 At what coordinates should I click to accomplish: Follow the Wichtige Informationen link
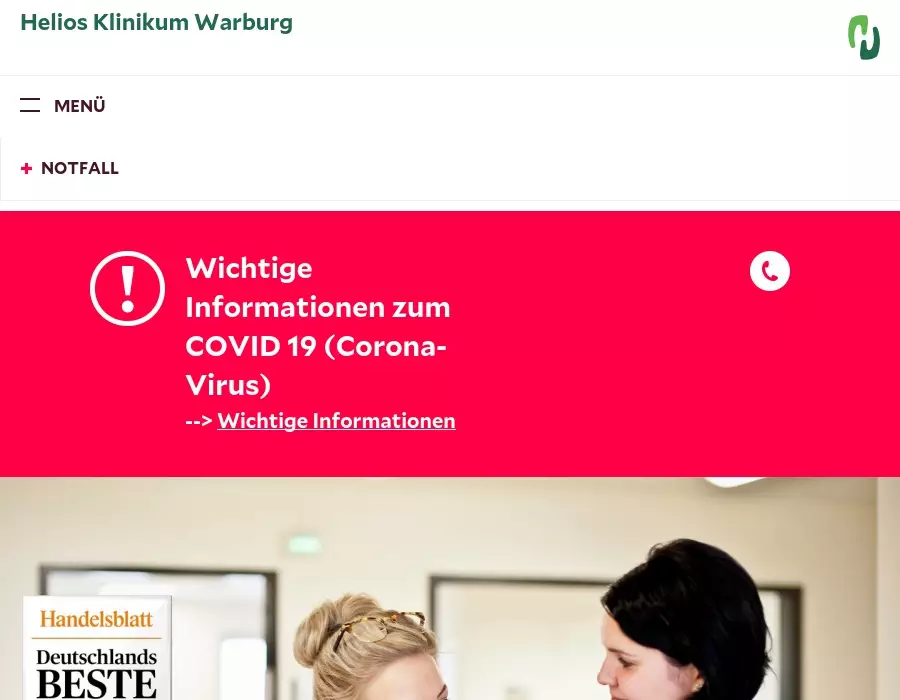(336, 421)
